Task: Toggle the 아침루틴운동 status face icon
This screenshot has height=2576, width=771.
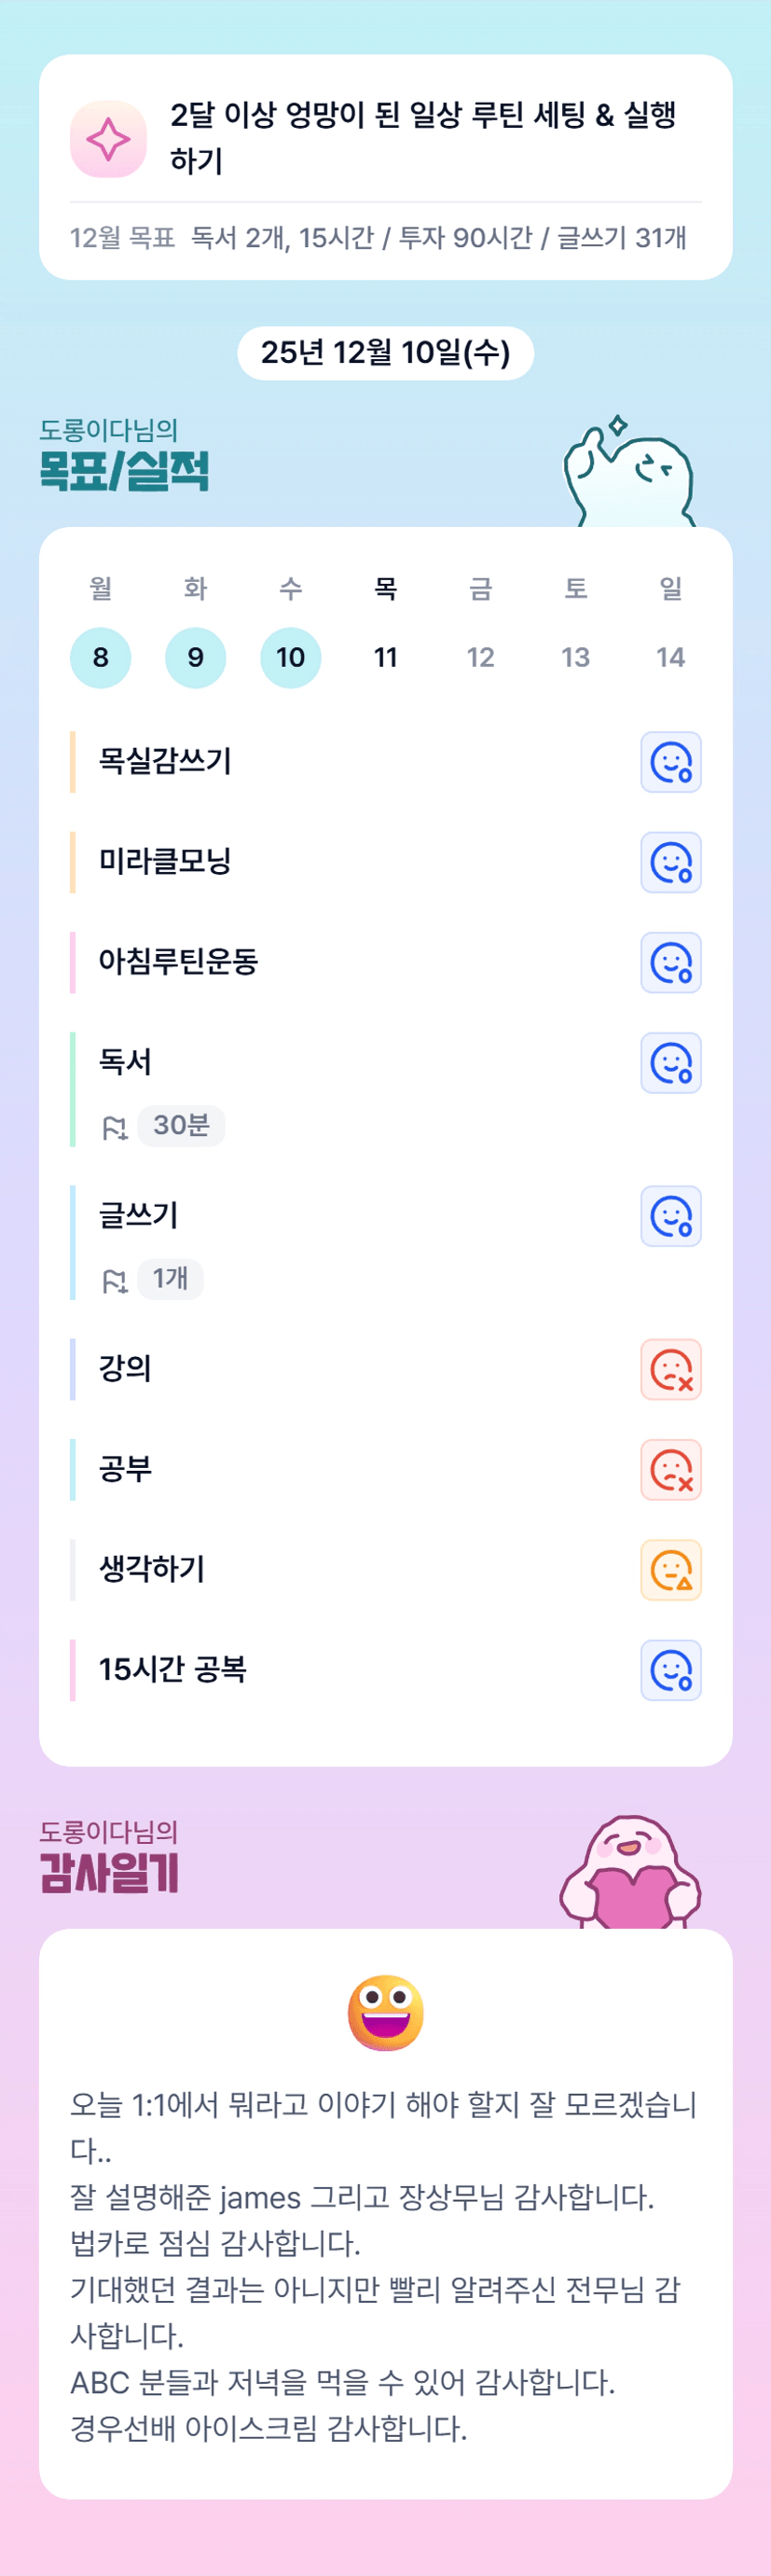Action: (x=670, y=962)
